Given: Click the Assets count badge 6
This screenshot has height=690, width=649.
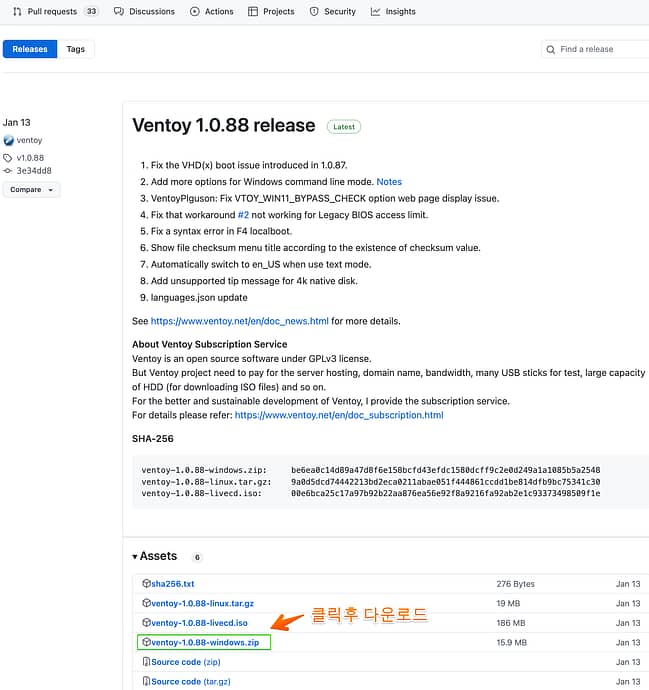Looking at the screenshot, I should (x=197, y=557).
